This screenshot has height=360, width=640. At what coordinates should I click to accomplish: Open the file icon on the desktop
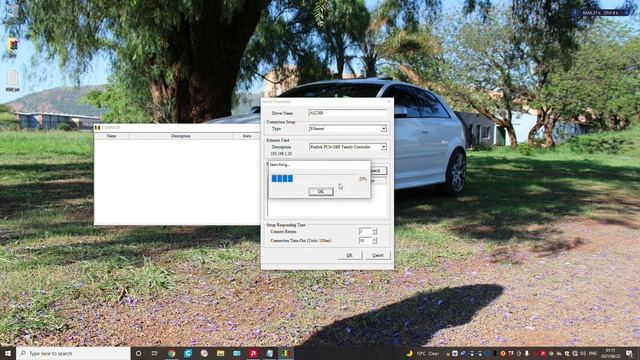pyautogui.click(x=12, y=81)
